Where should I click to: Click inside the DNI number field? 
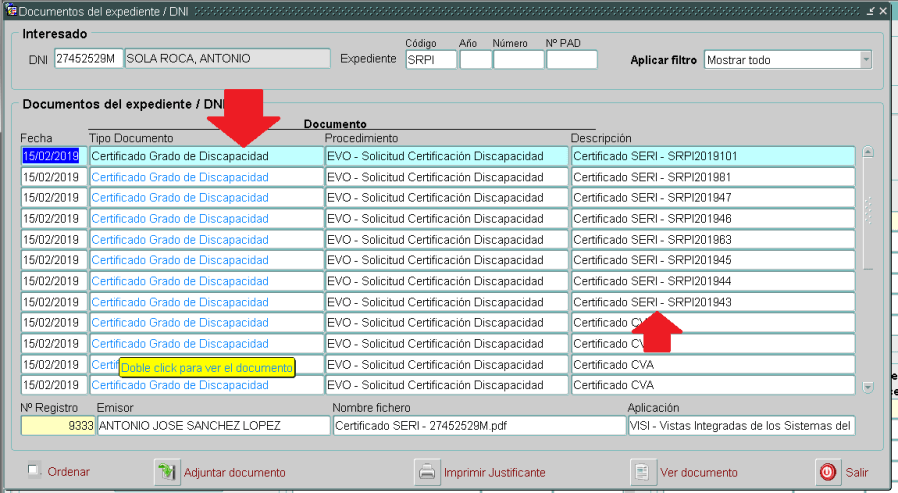(x=87, y=59)
